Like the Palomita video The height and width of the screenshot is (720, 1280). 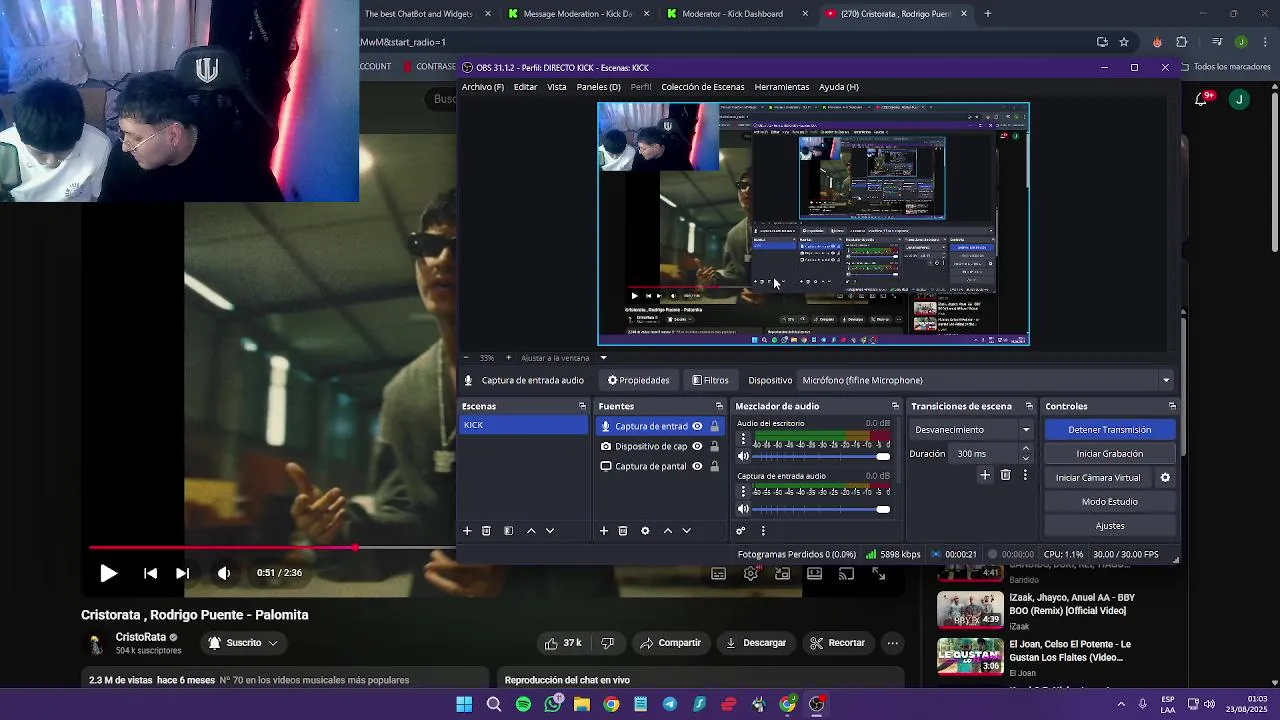point(563,643)
